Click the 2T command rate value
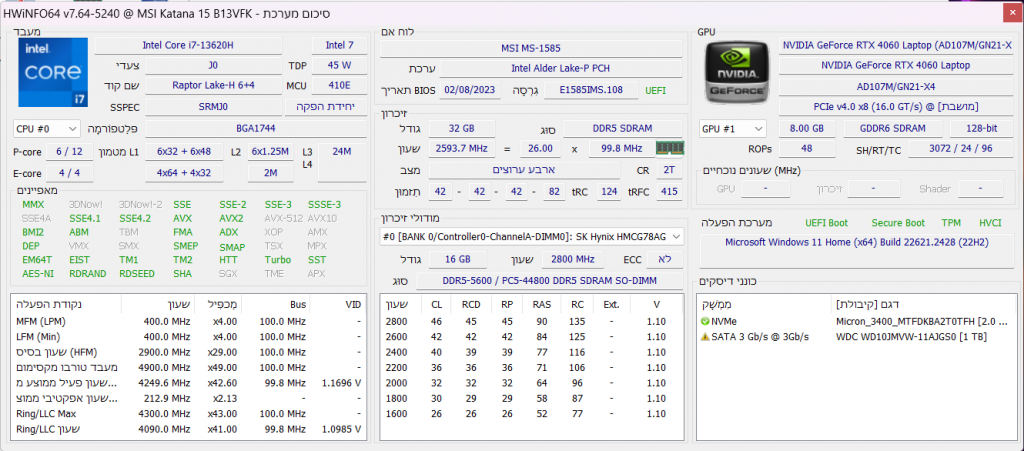This screenshot has width=1024, height=451. (x=669, y=171)
